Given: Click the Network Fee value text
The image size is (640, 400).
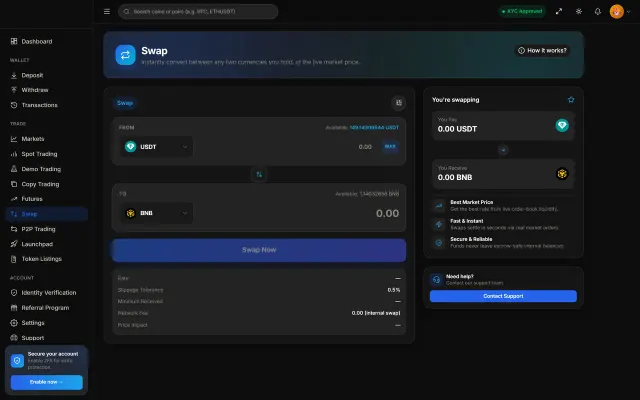Looking at the screenshot, I should coord(376,313).
